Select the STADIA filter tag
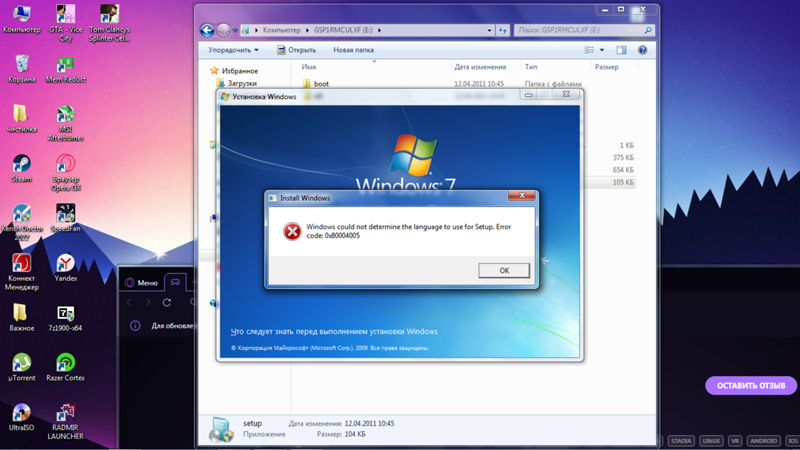Viewport: 800px width, 450px height. pyautogui.click(x=681, y=441)
